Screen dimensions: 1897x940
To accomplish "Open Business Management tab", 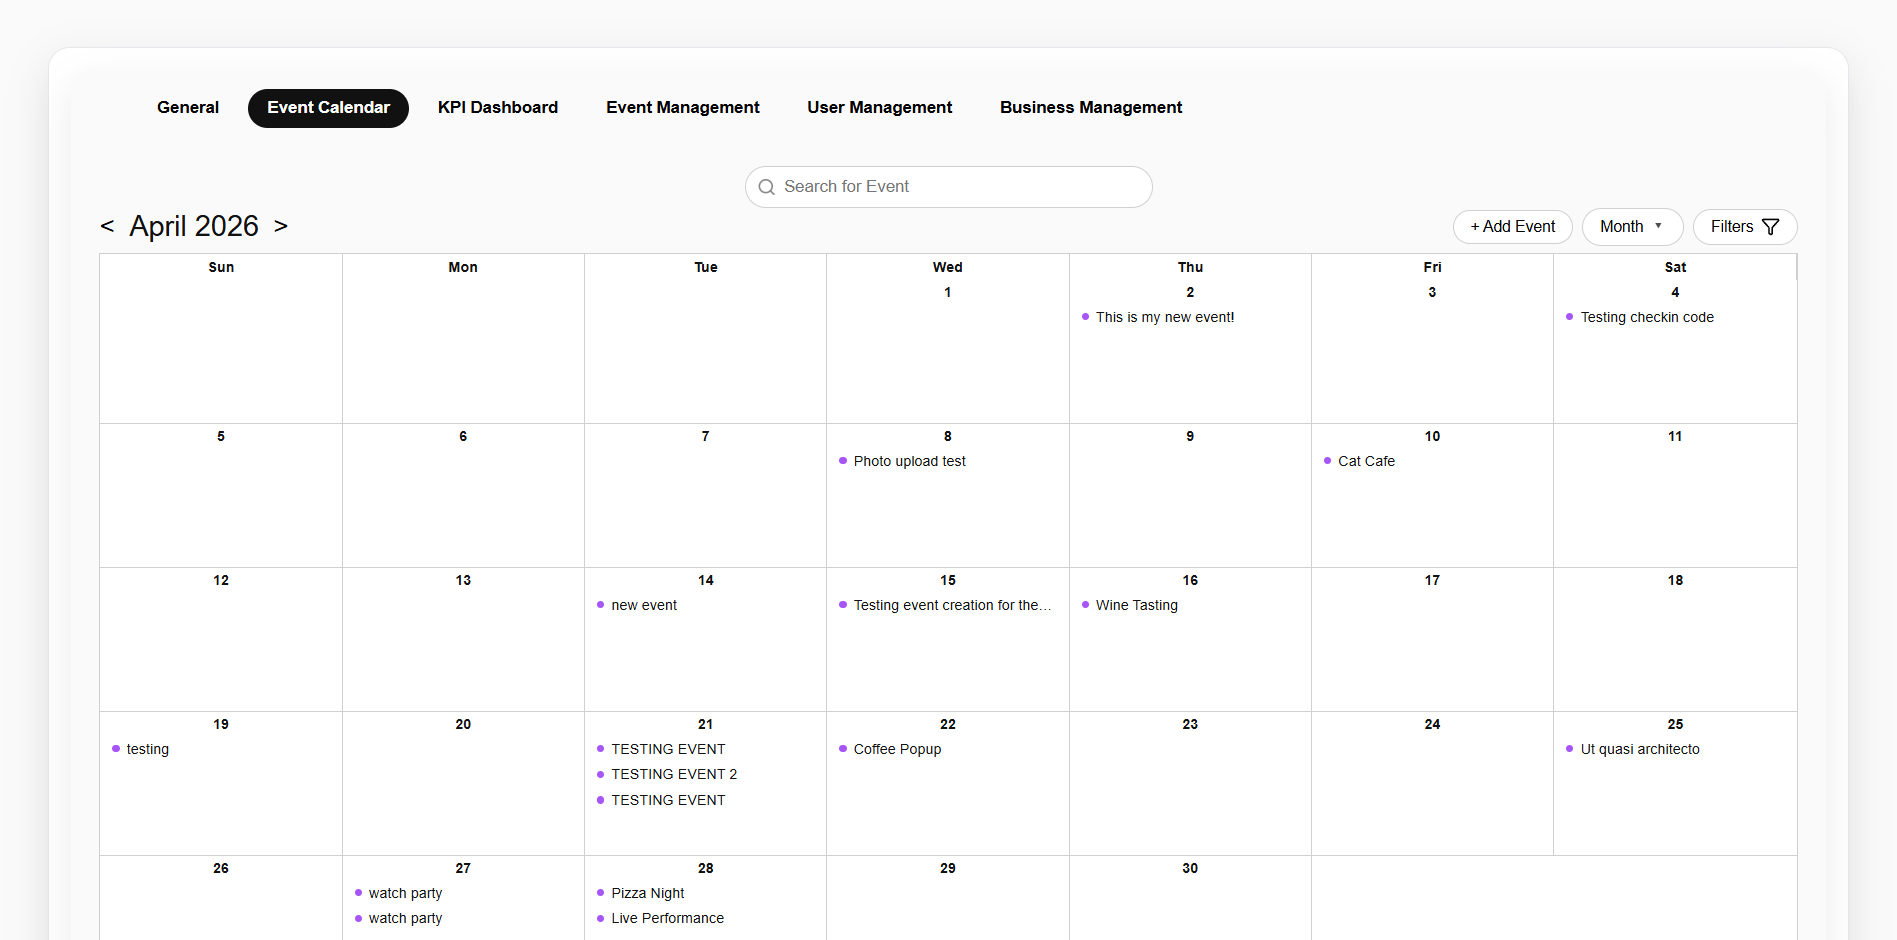I will click(1091, 108).
